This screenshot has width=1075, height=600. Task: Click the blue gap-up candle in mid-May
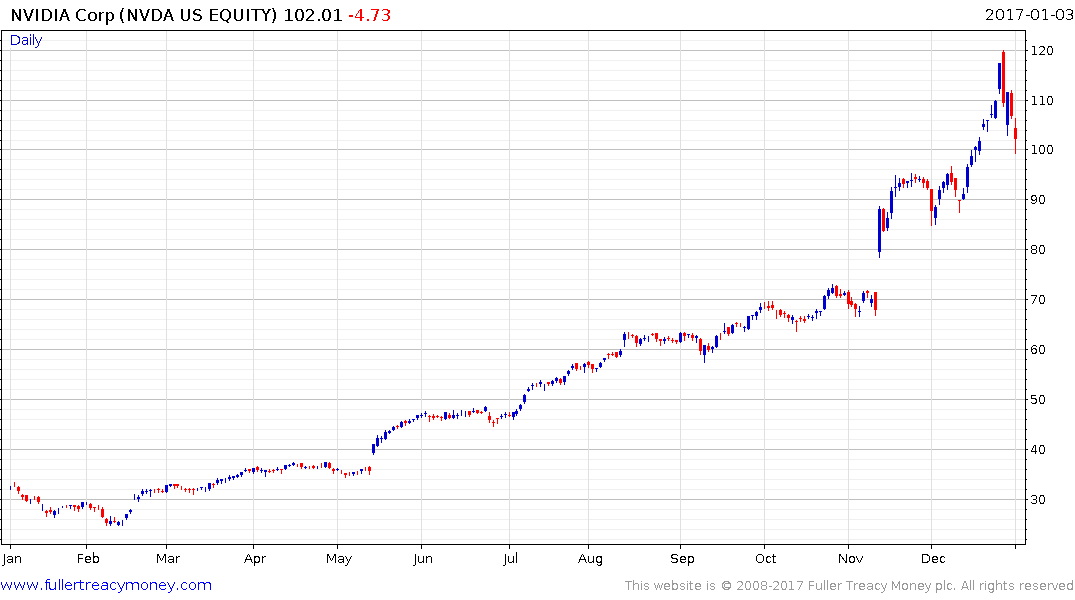373,448
